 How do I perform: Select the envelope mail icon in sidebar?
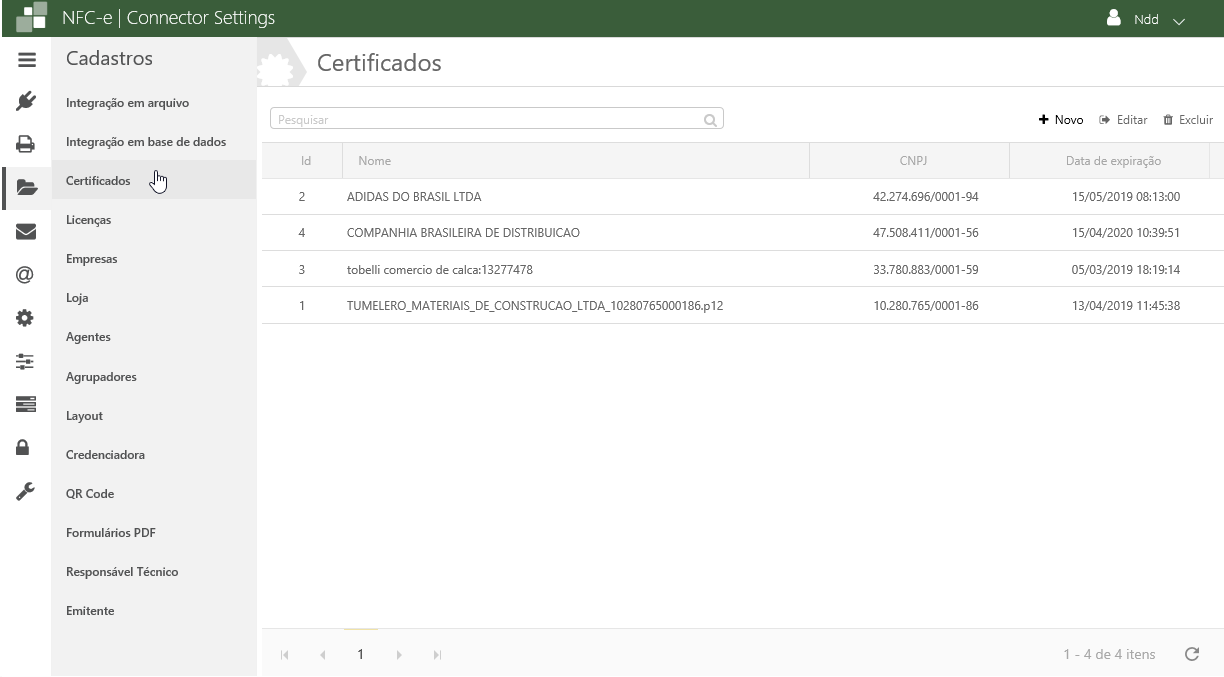click(x=26, y=232)
